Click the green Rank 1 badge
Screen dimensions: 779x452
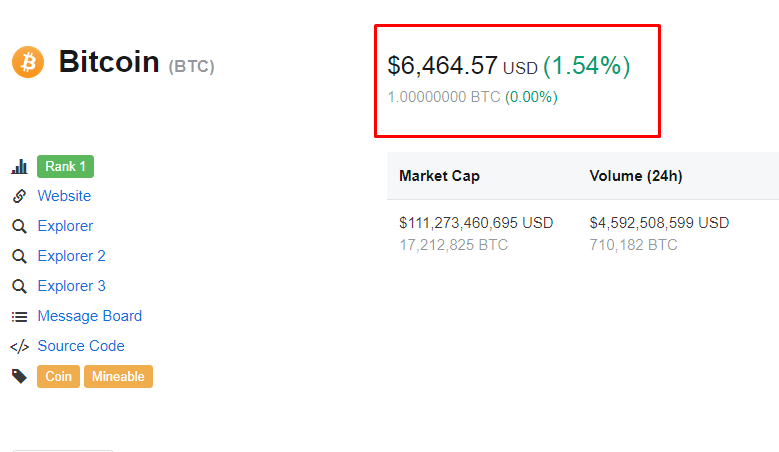pos(66,166)
